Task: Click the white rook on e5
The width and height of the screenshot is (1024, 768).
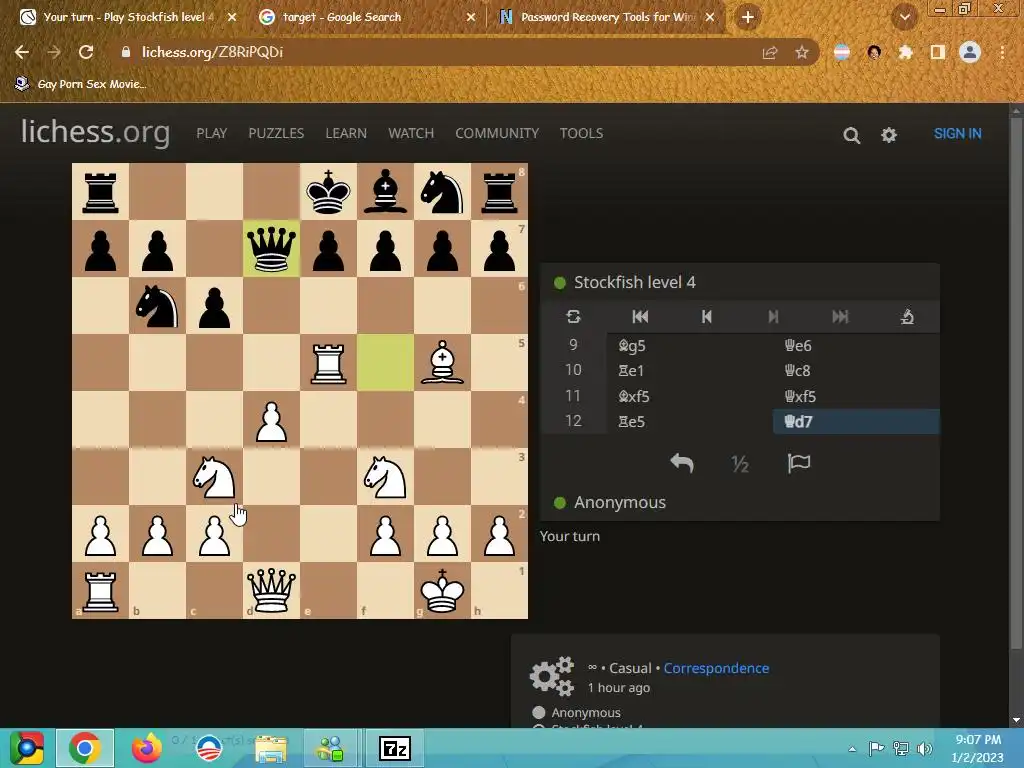Action: (328, 362)
